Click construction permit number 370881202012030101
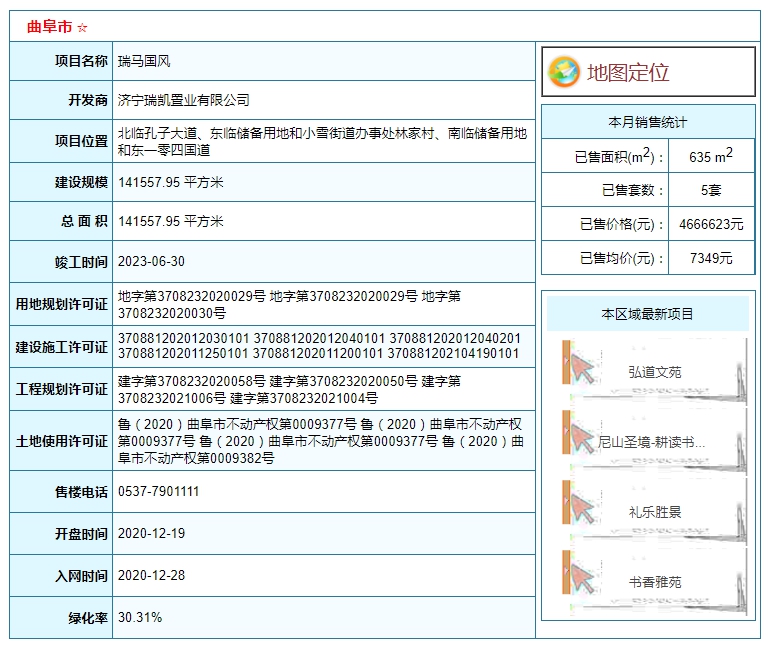Screen dimensions: 773x648 183,338
